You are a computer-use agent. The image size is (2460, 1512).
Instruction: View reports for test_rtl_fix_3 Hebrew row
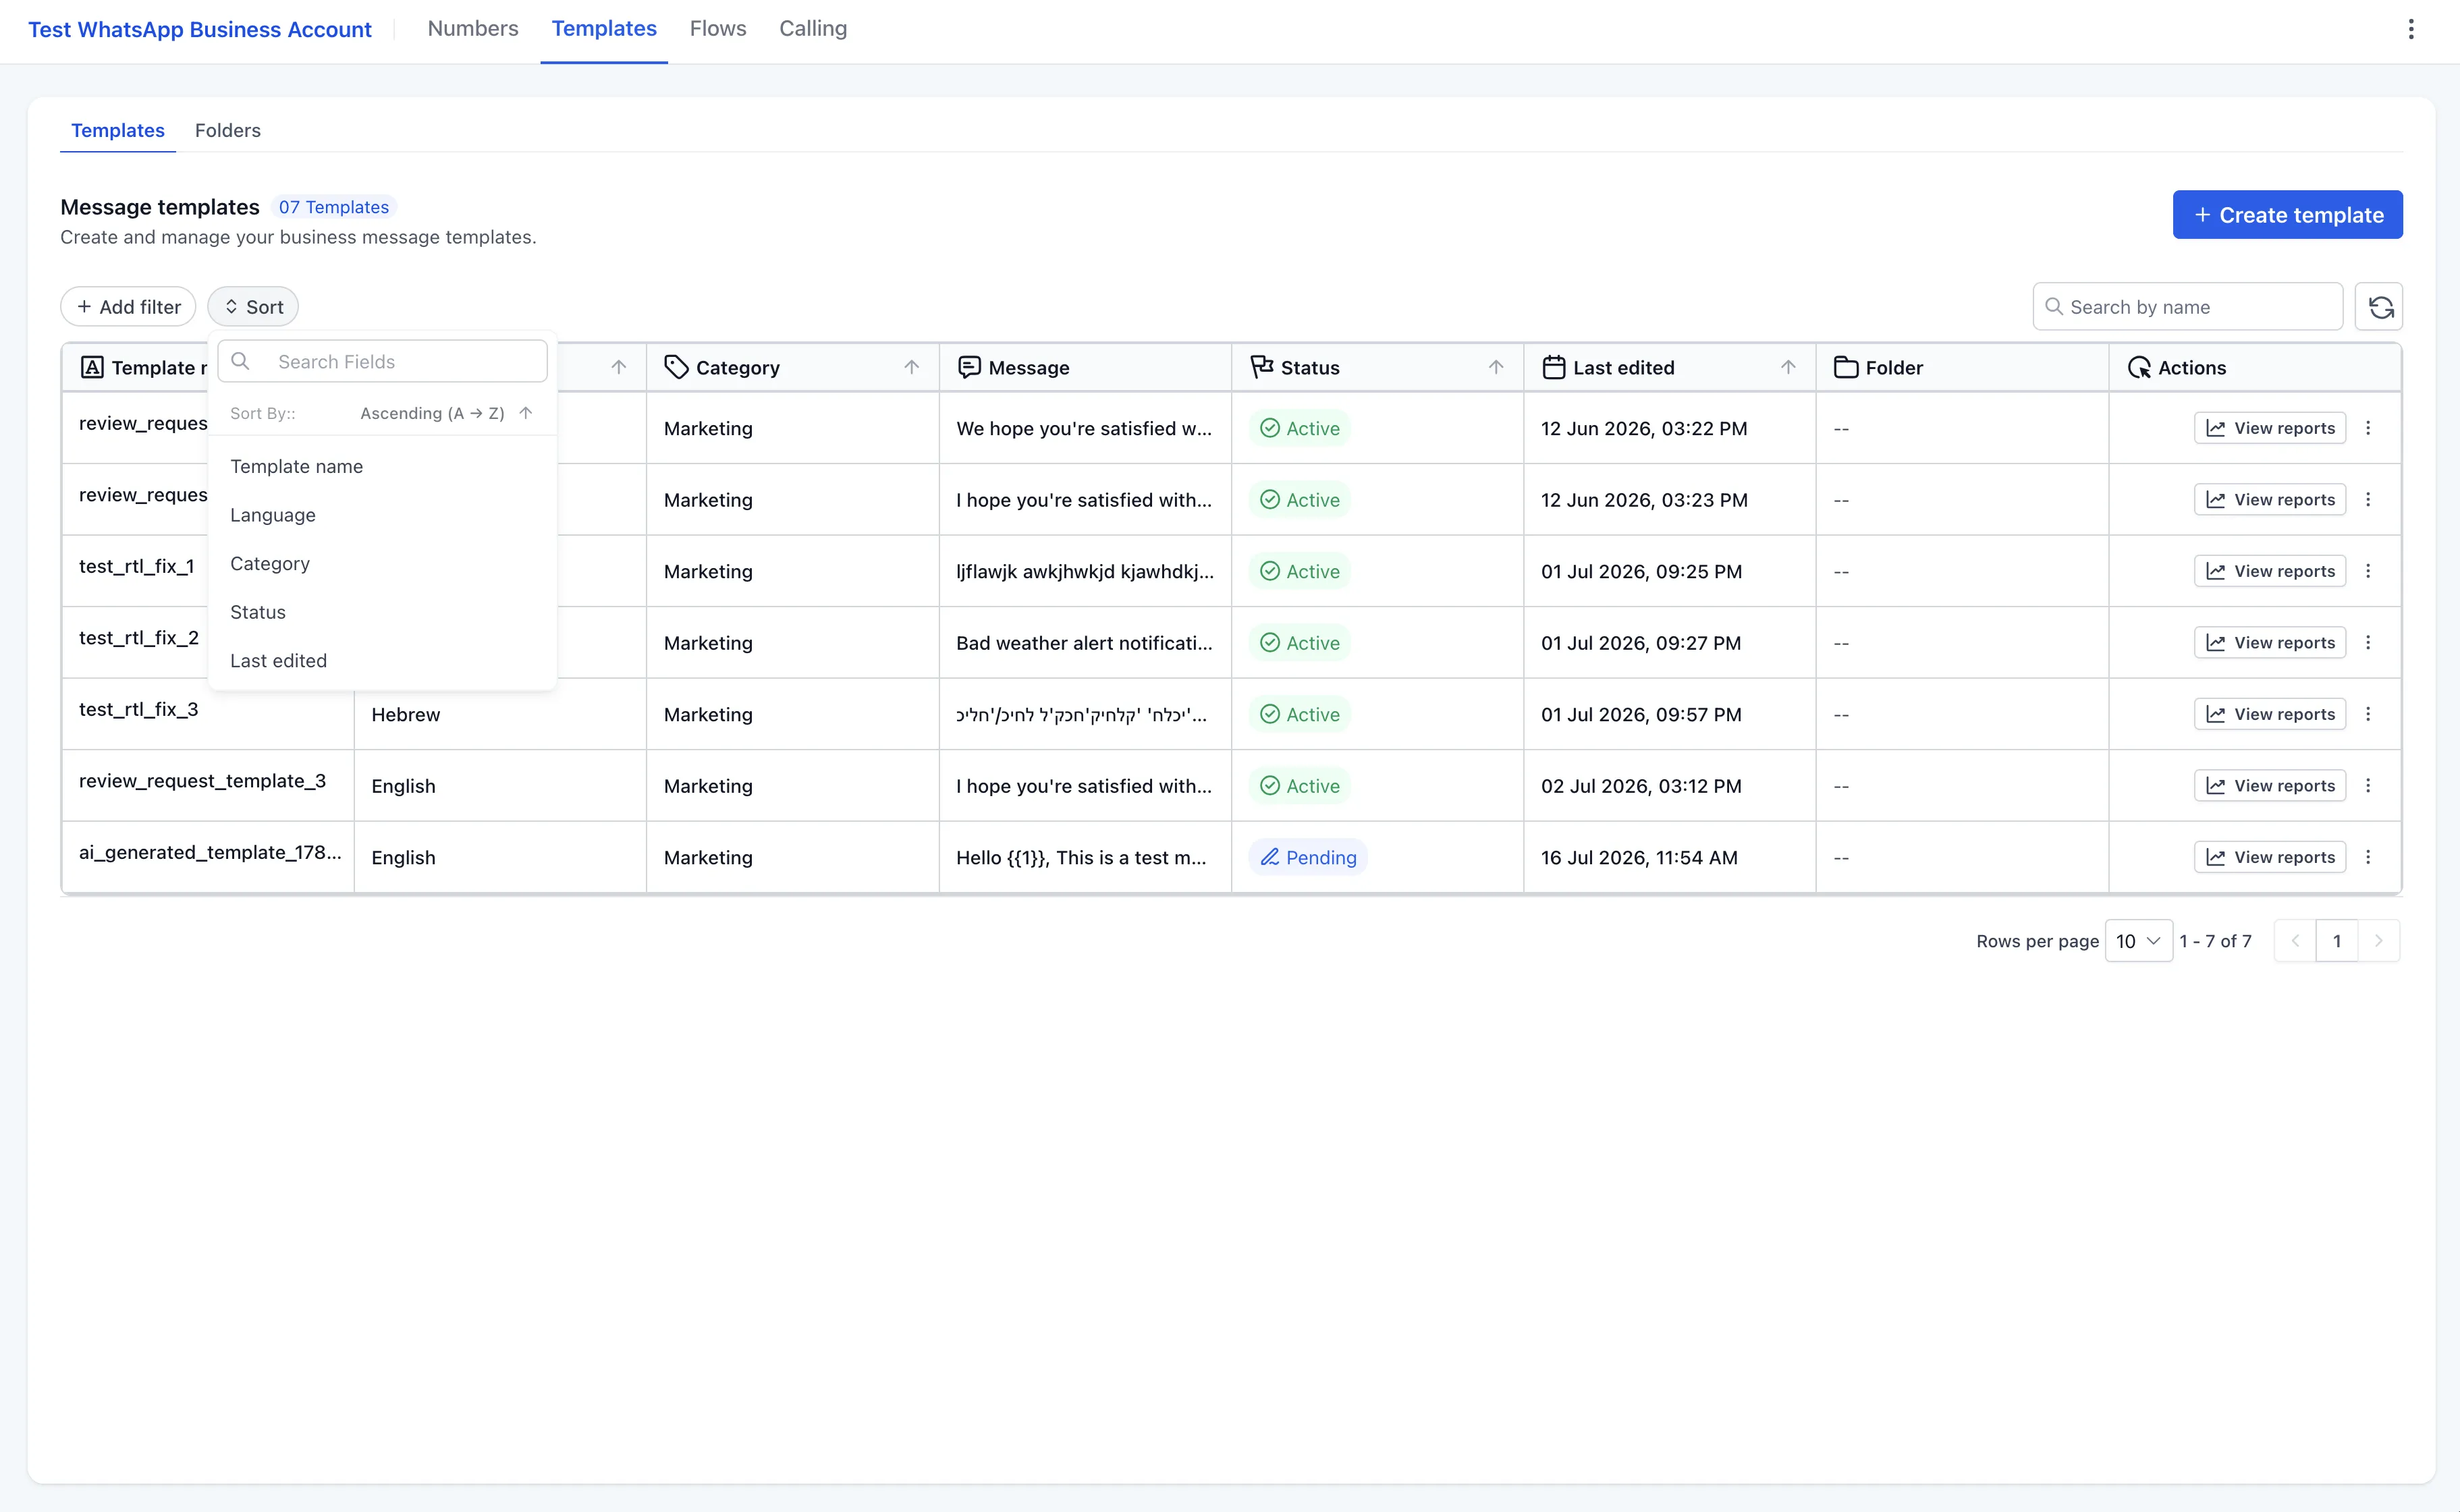2270,714
